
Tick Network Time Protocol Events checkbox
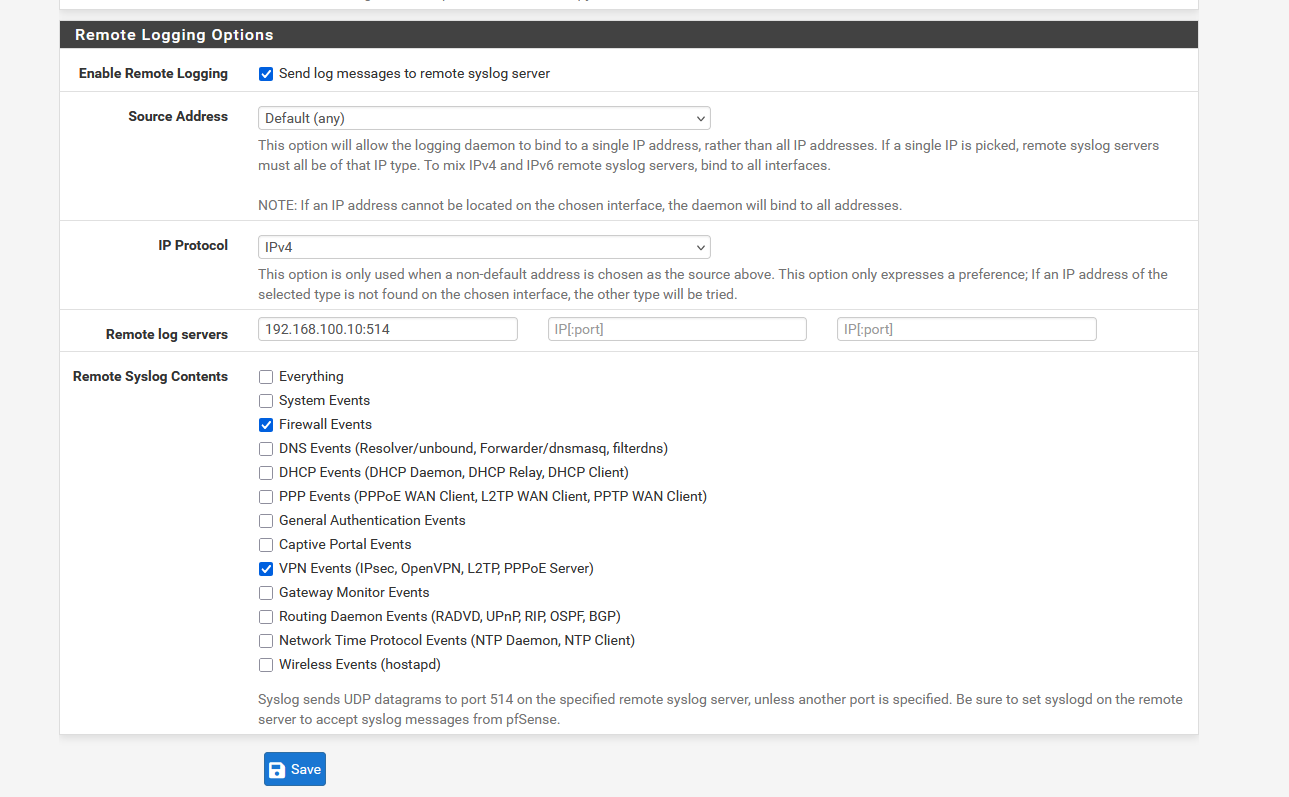tap(266, 641)
